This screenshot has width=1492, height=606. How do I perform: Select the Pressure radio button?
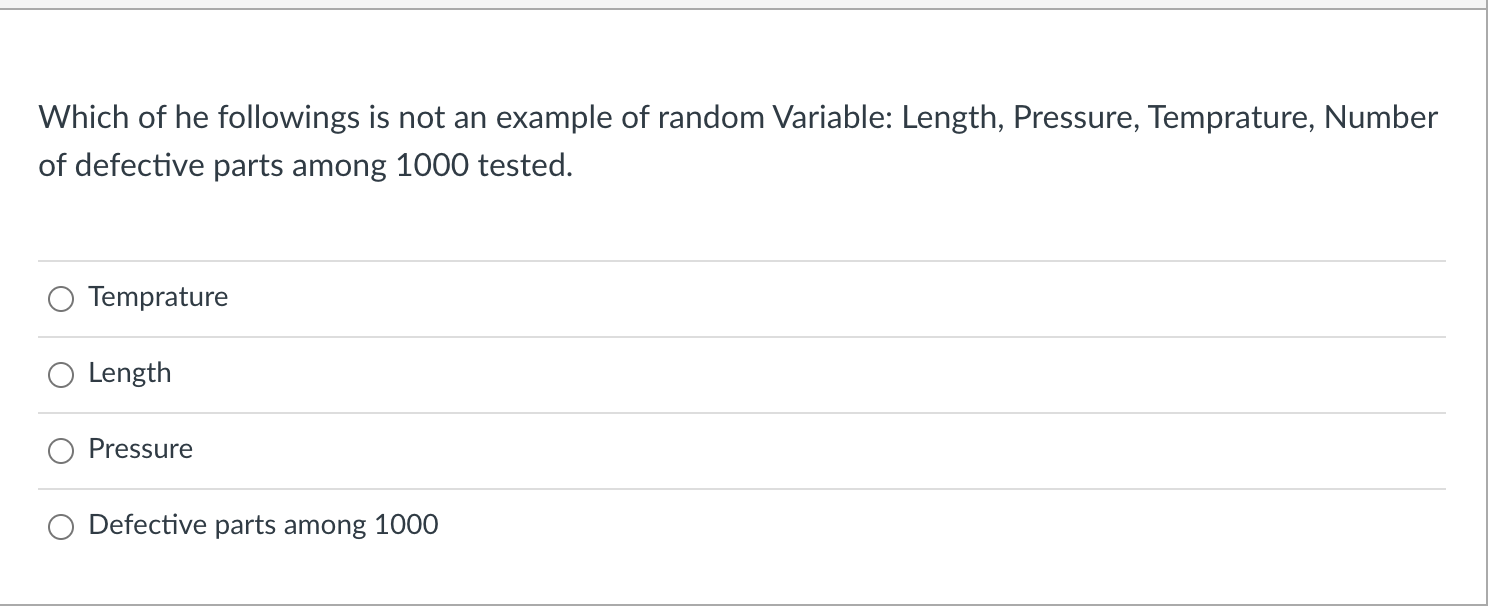(61, 449)
